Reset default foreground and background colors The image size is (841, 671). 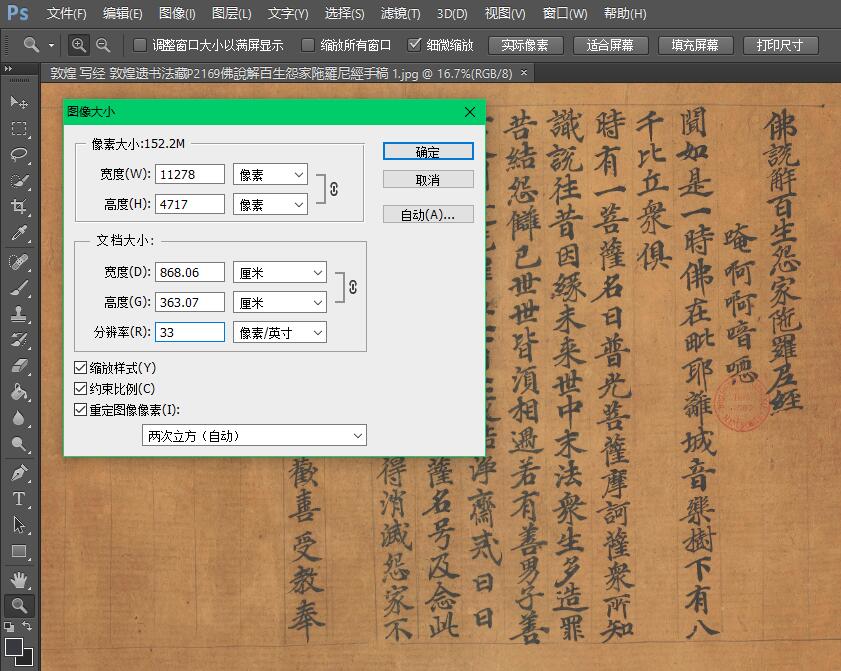click(x=9, y=626)
